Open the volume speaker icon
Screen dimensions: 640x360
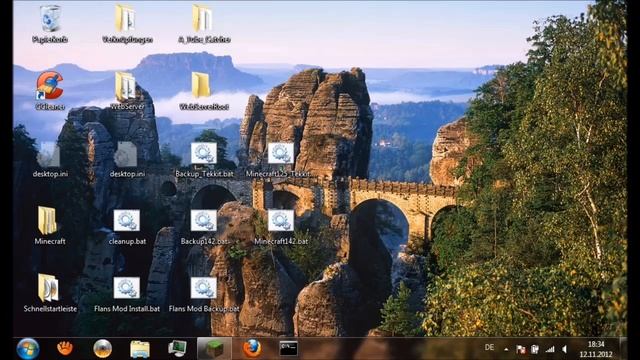(x=565, y=349)
